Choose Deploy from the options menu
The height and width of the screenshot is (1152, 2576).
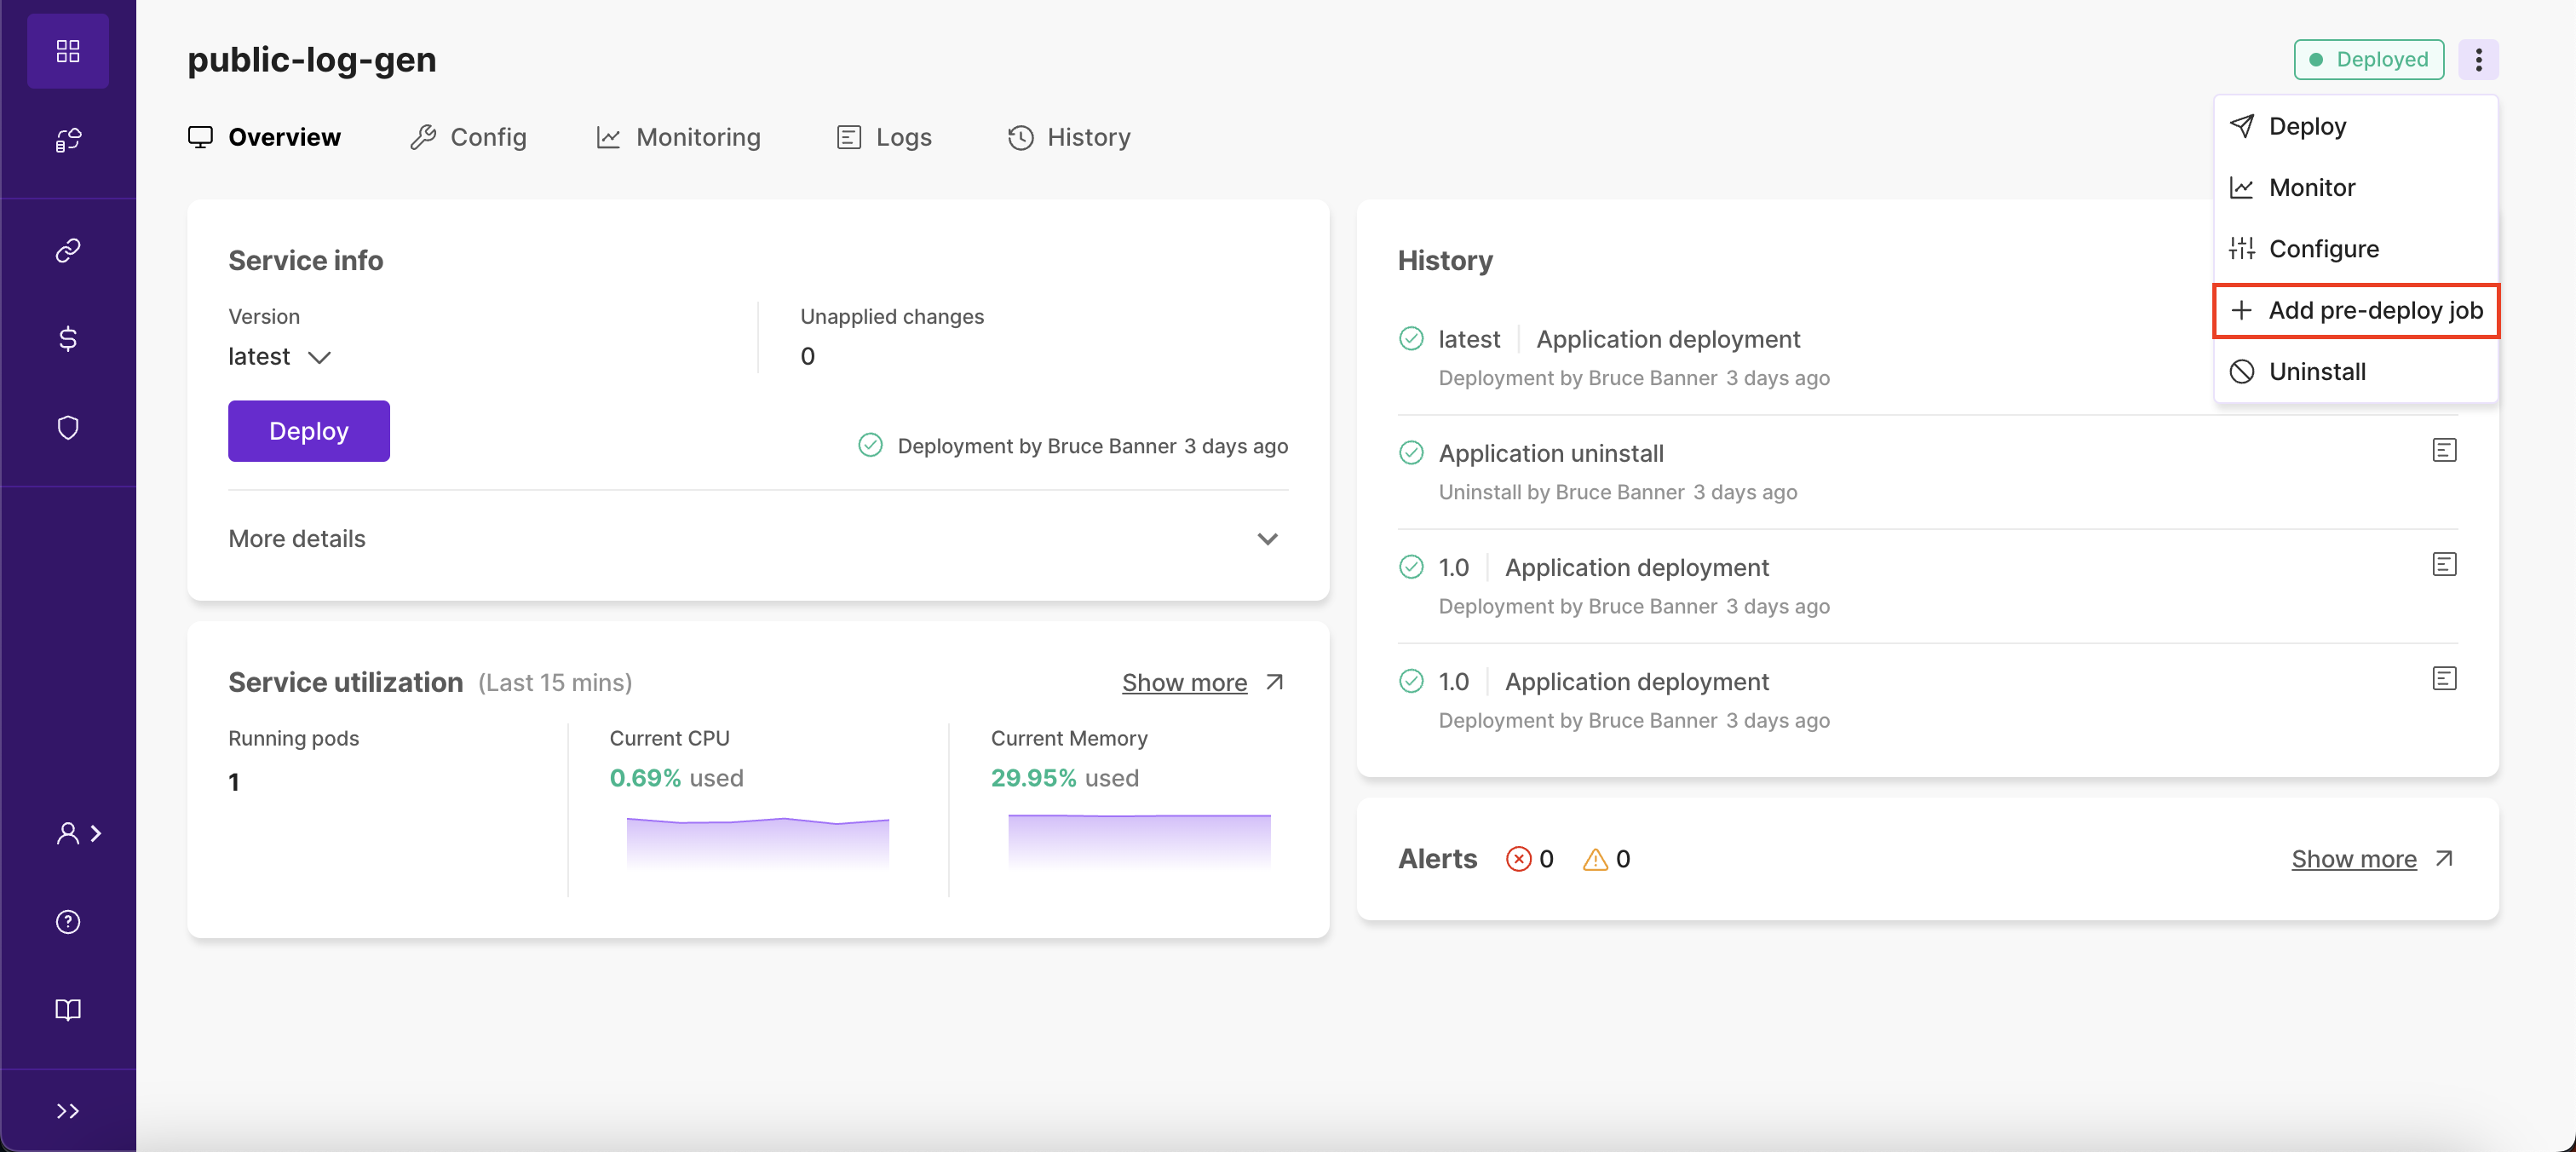tap(2356, 126)
